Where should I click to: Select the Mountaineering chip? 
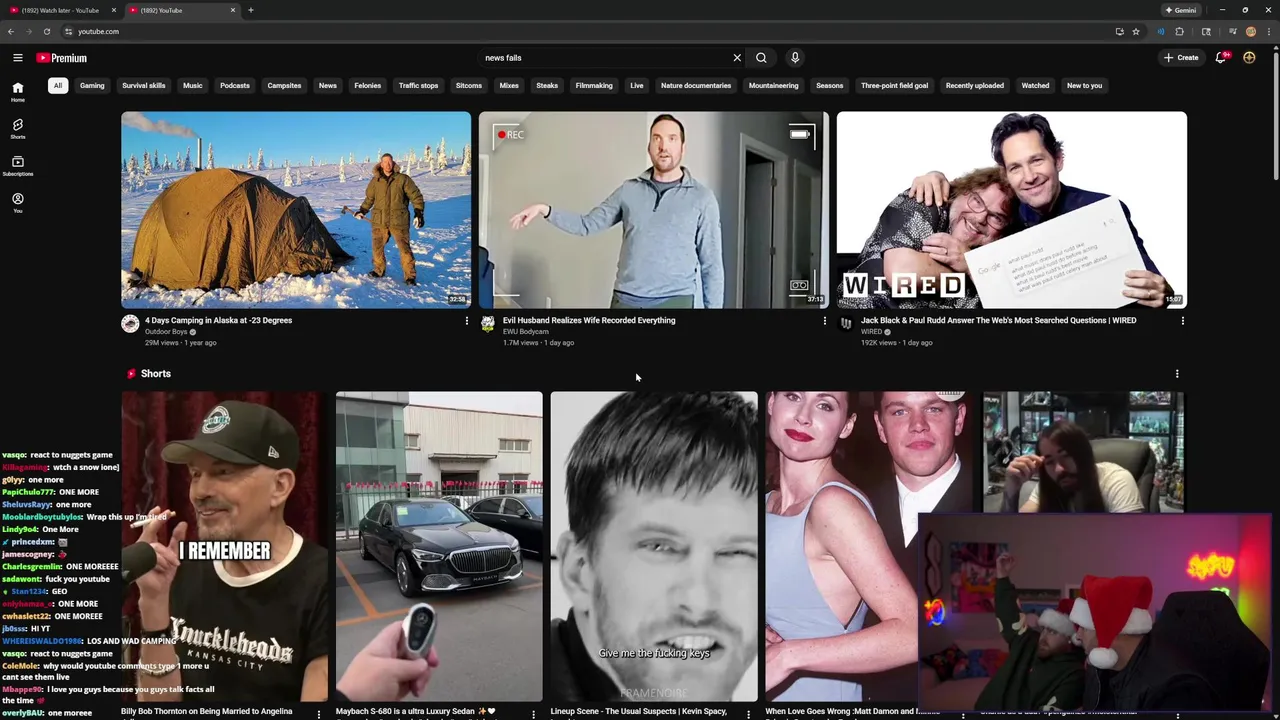(774, 86)
